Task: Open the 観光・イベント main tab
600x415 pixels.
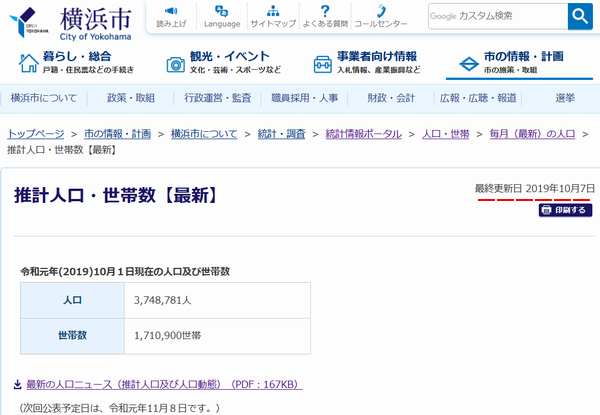Action: pyautogui.click(x=223, y=62)
